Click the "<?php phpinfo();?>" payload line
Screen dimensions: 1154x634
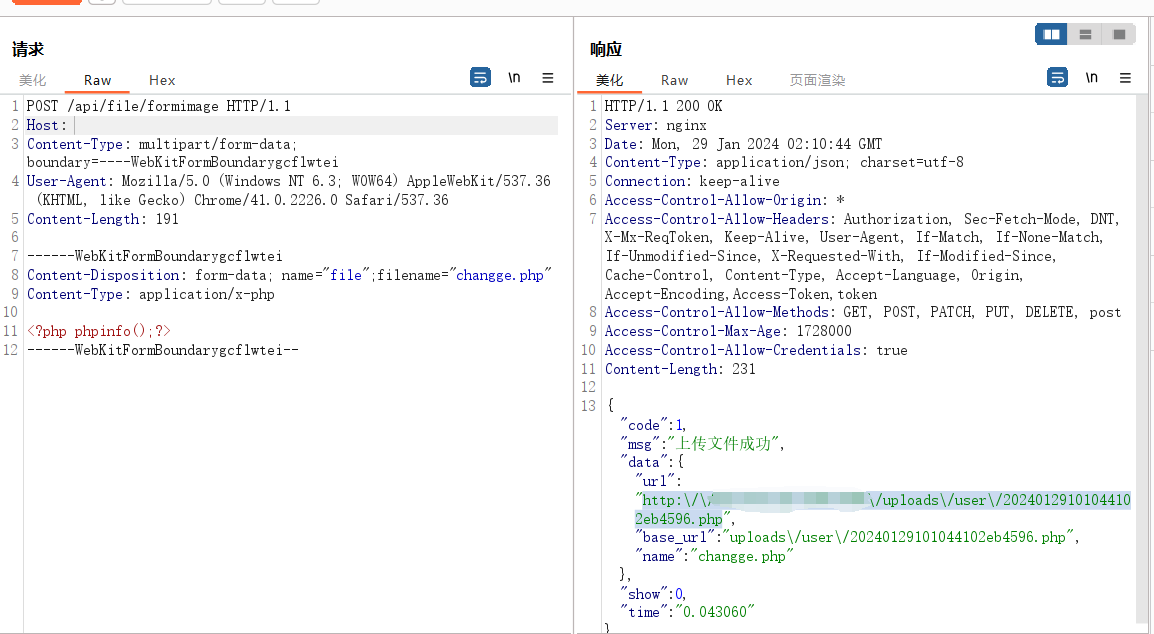click(99, 331)
